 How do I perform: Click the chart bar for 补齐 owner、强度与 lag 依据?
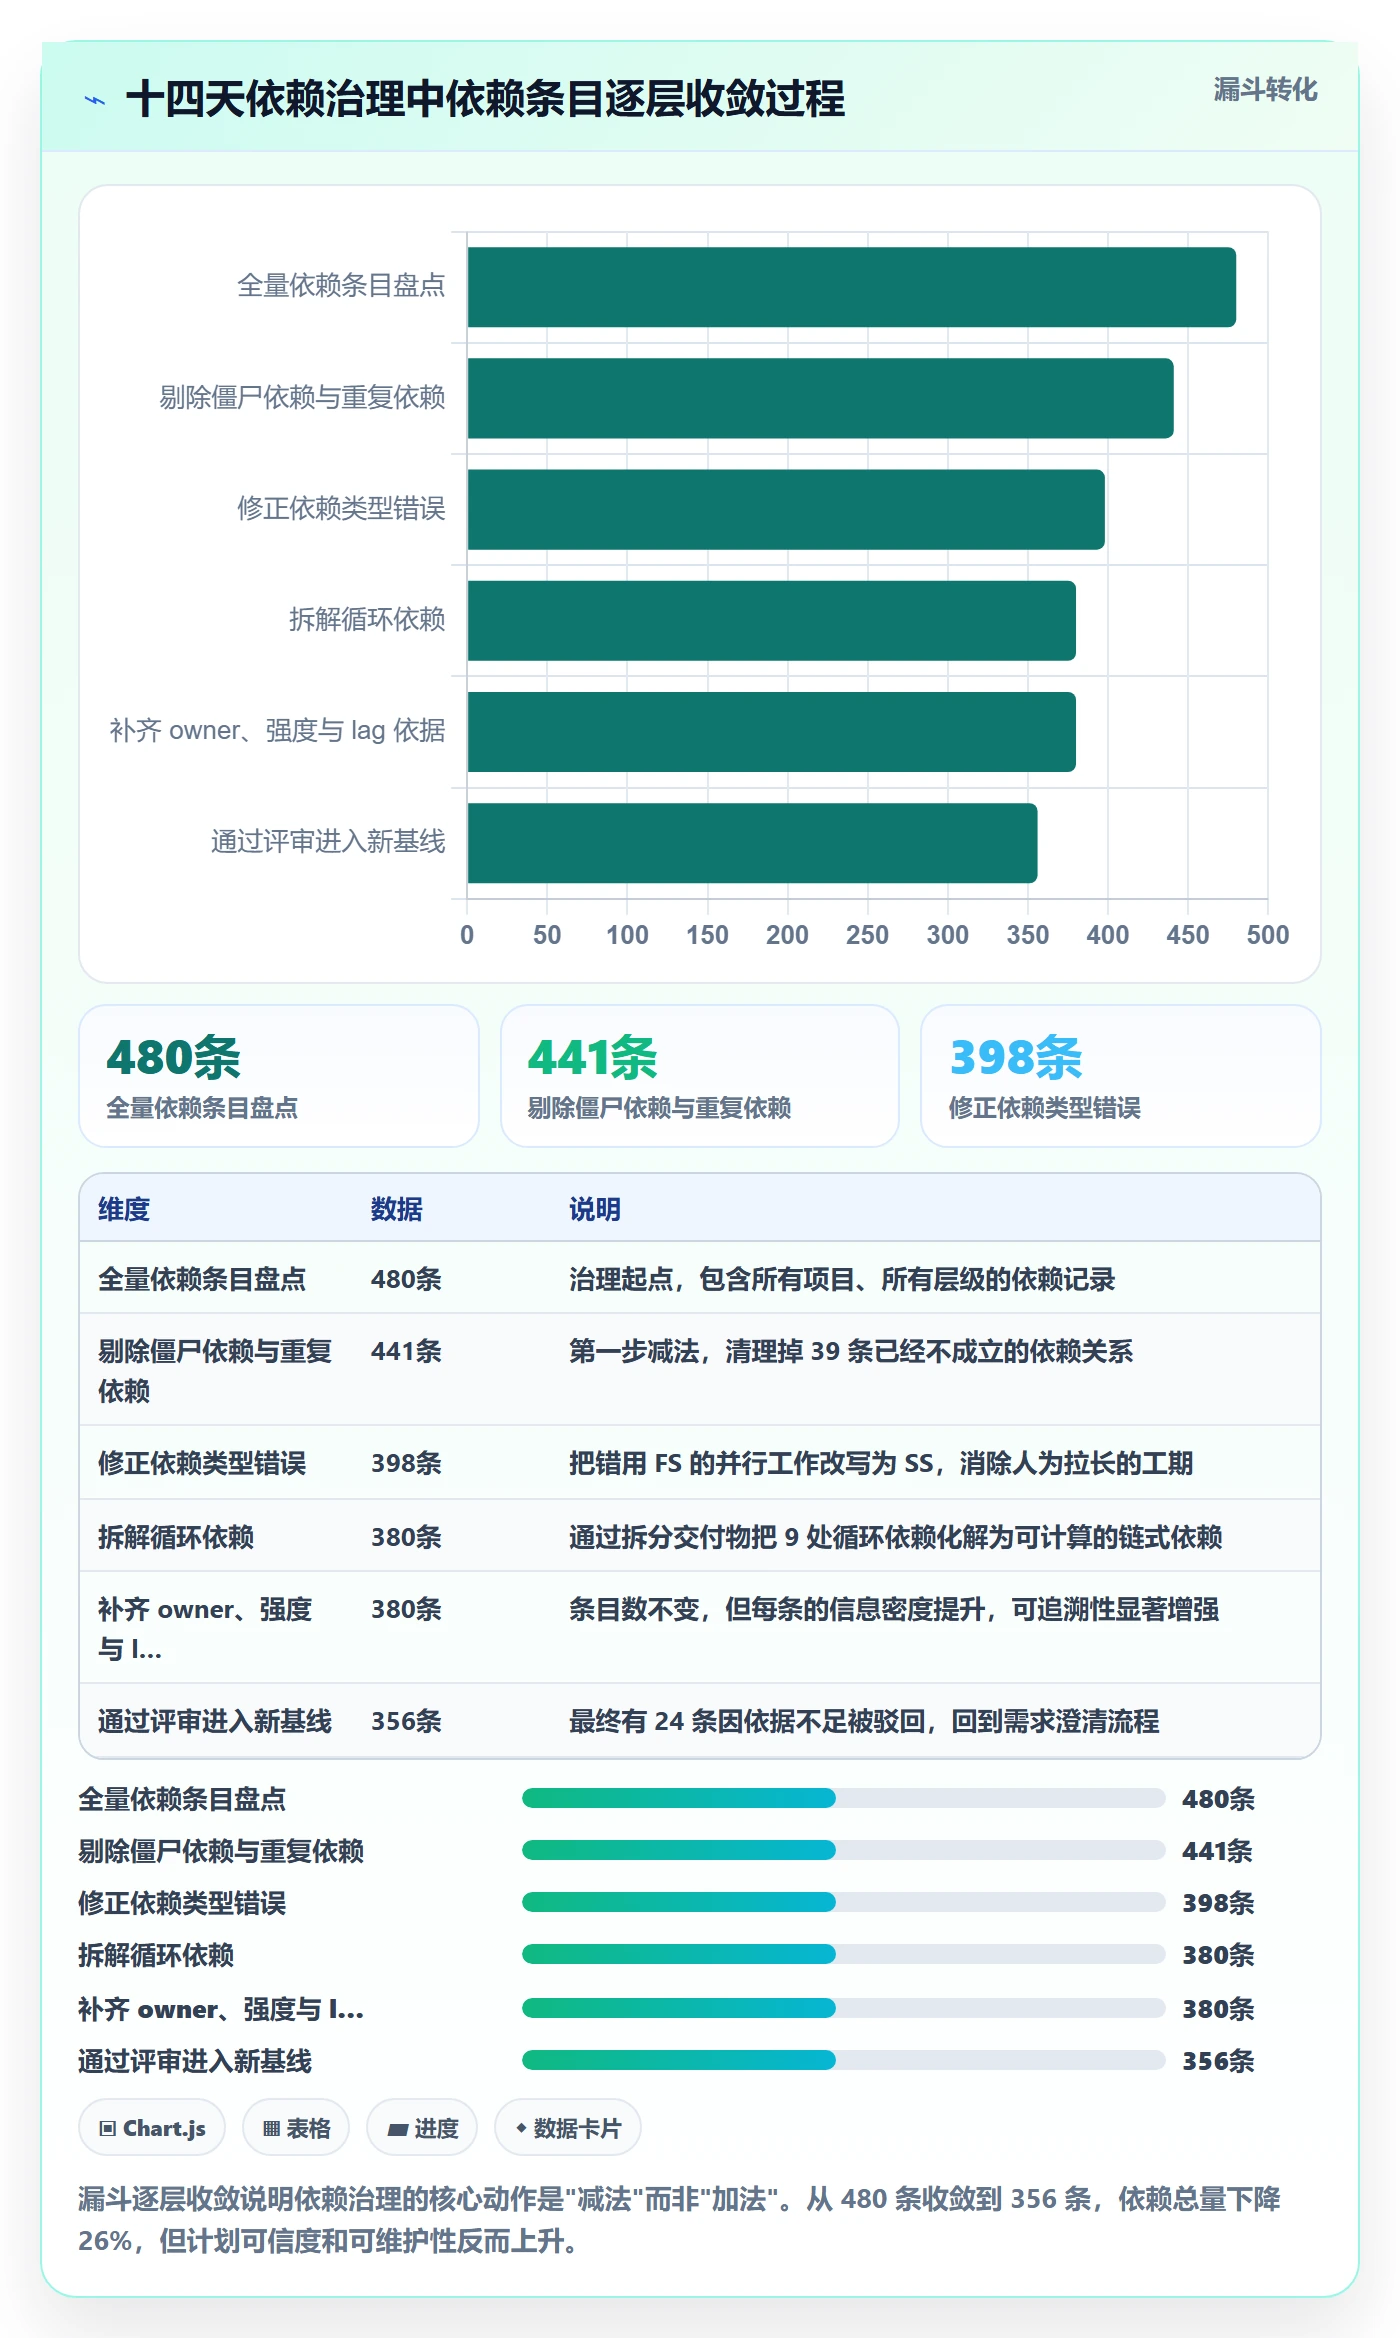(x=772, y=732)
